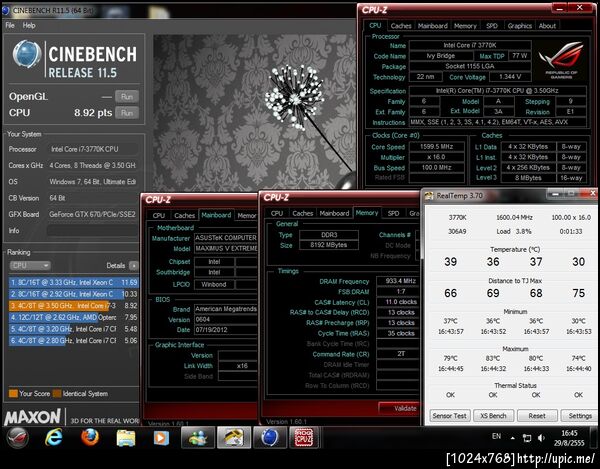Open the network tray icon
The height and width of the screenshot is (469, 600).
[527, 438]
